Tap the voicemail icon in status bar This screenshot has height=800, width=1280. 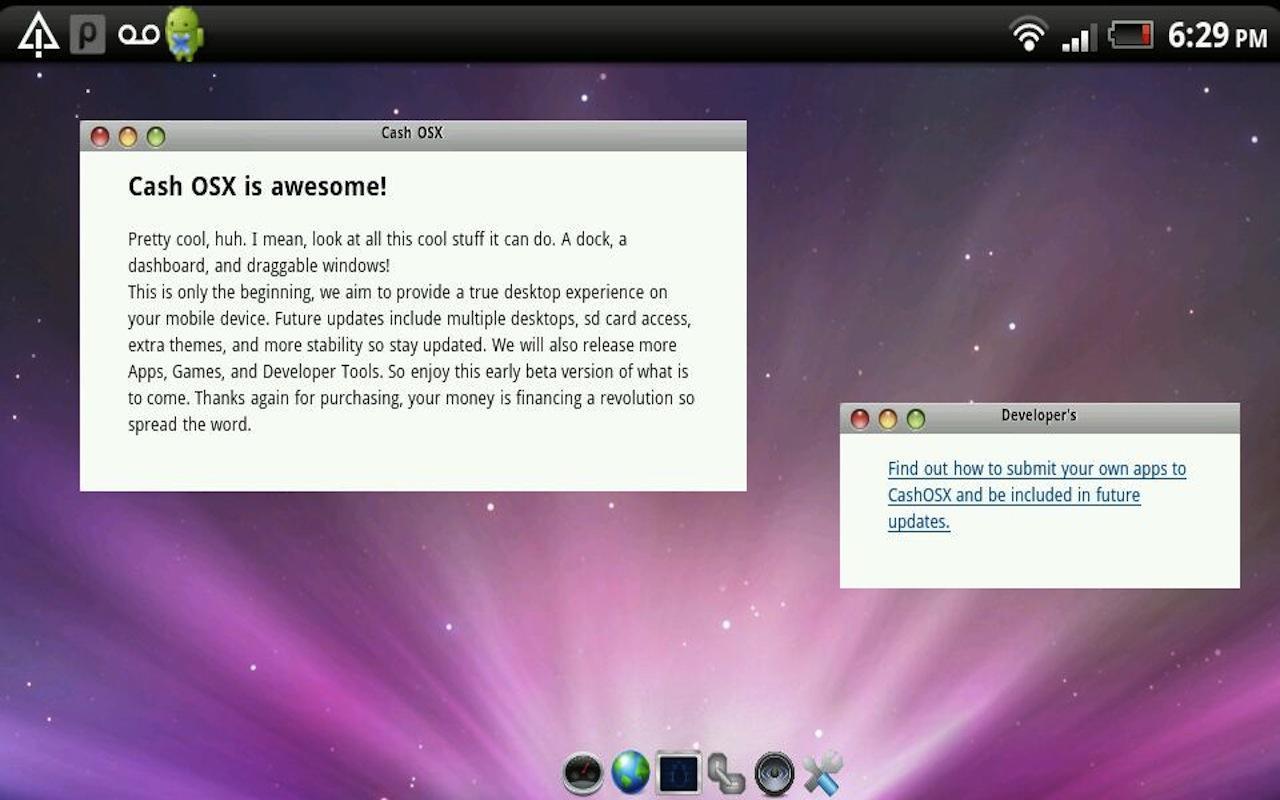click(138, 35)
